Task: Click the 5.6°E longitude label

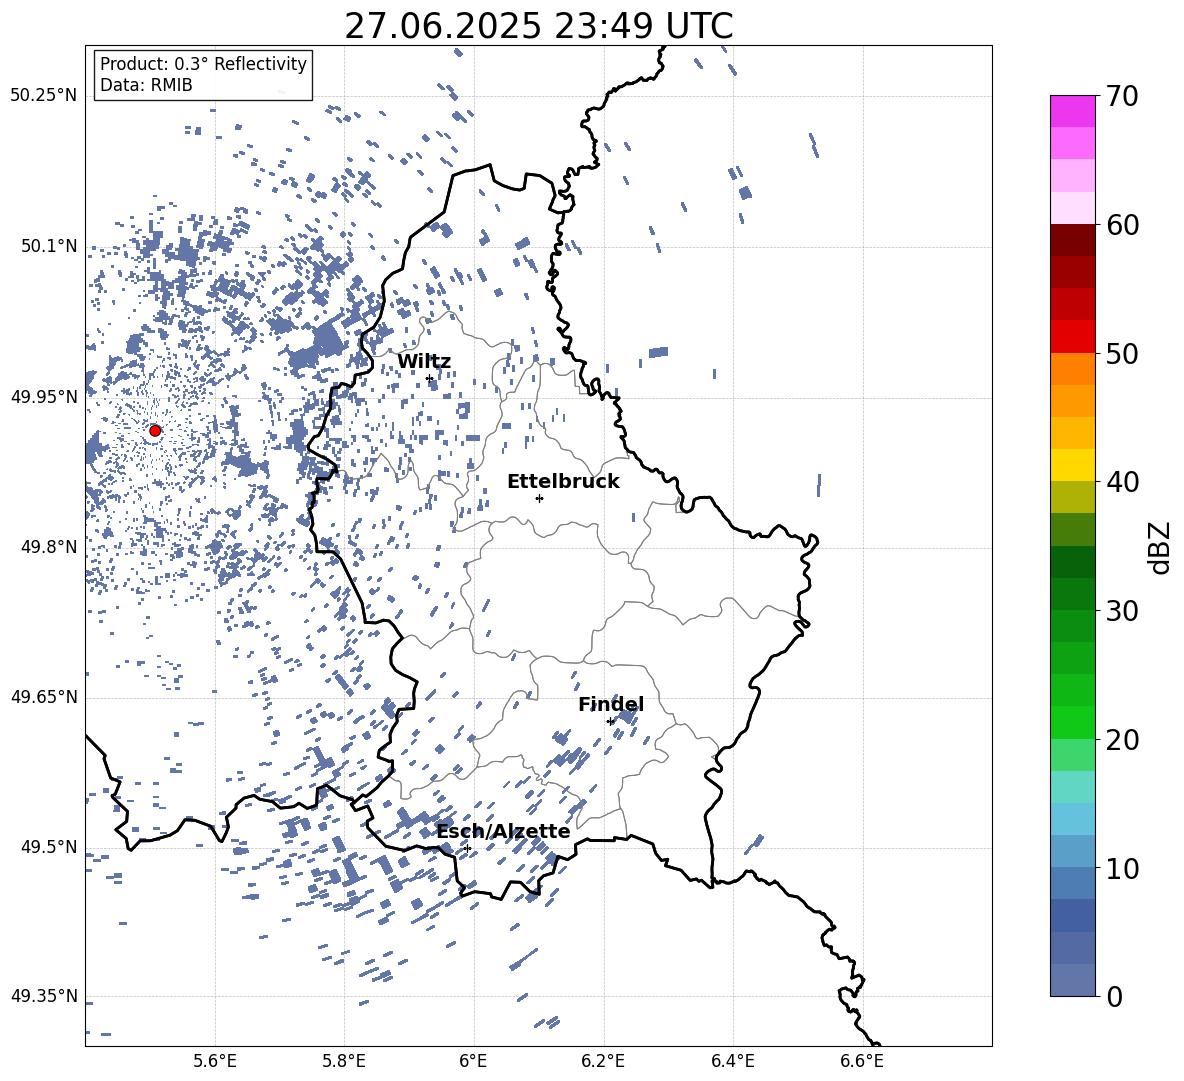Action: 215,1061
